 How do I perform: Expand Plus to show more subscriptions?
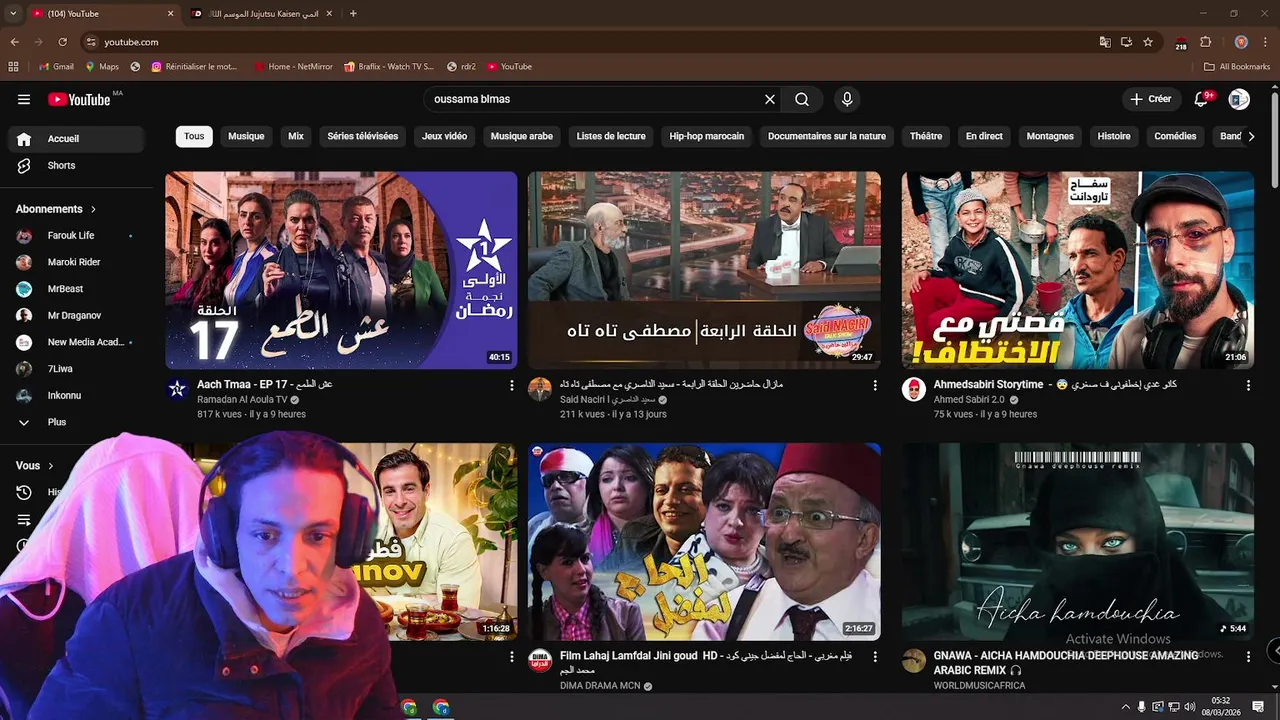tap(76, 423)
